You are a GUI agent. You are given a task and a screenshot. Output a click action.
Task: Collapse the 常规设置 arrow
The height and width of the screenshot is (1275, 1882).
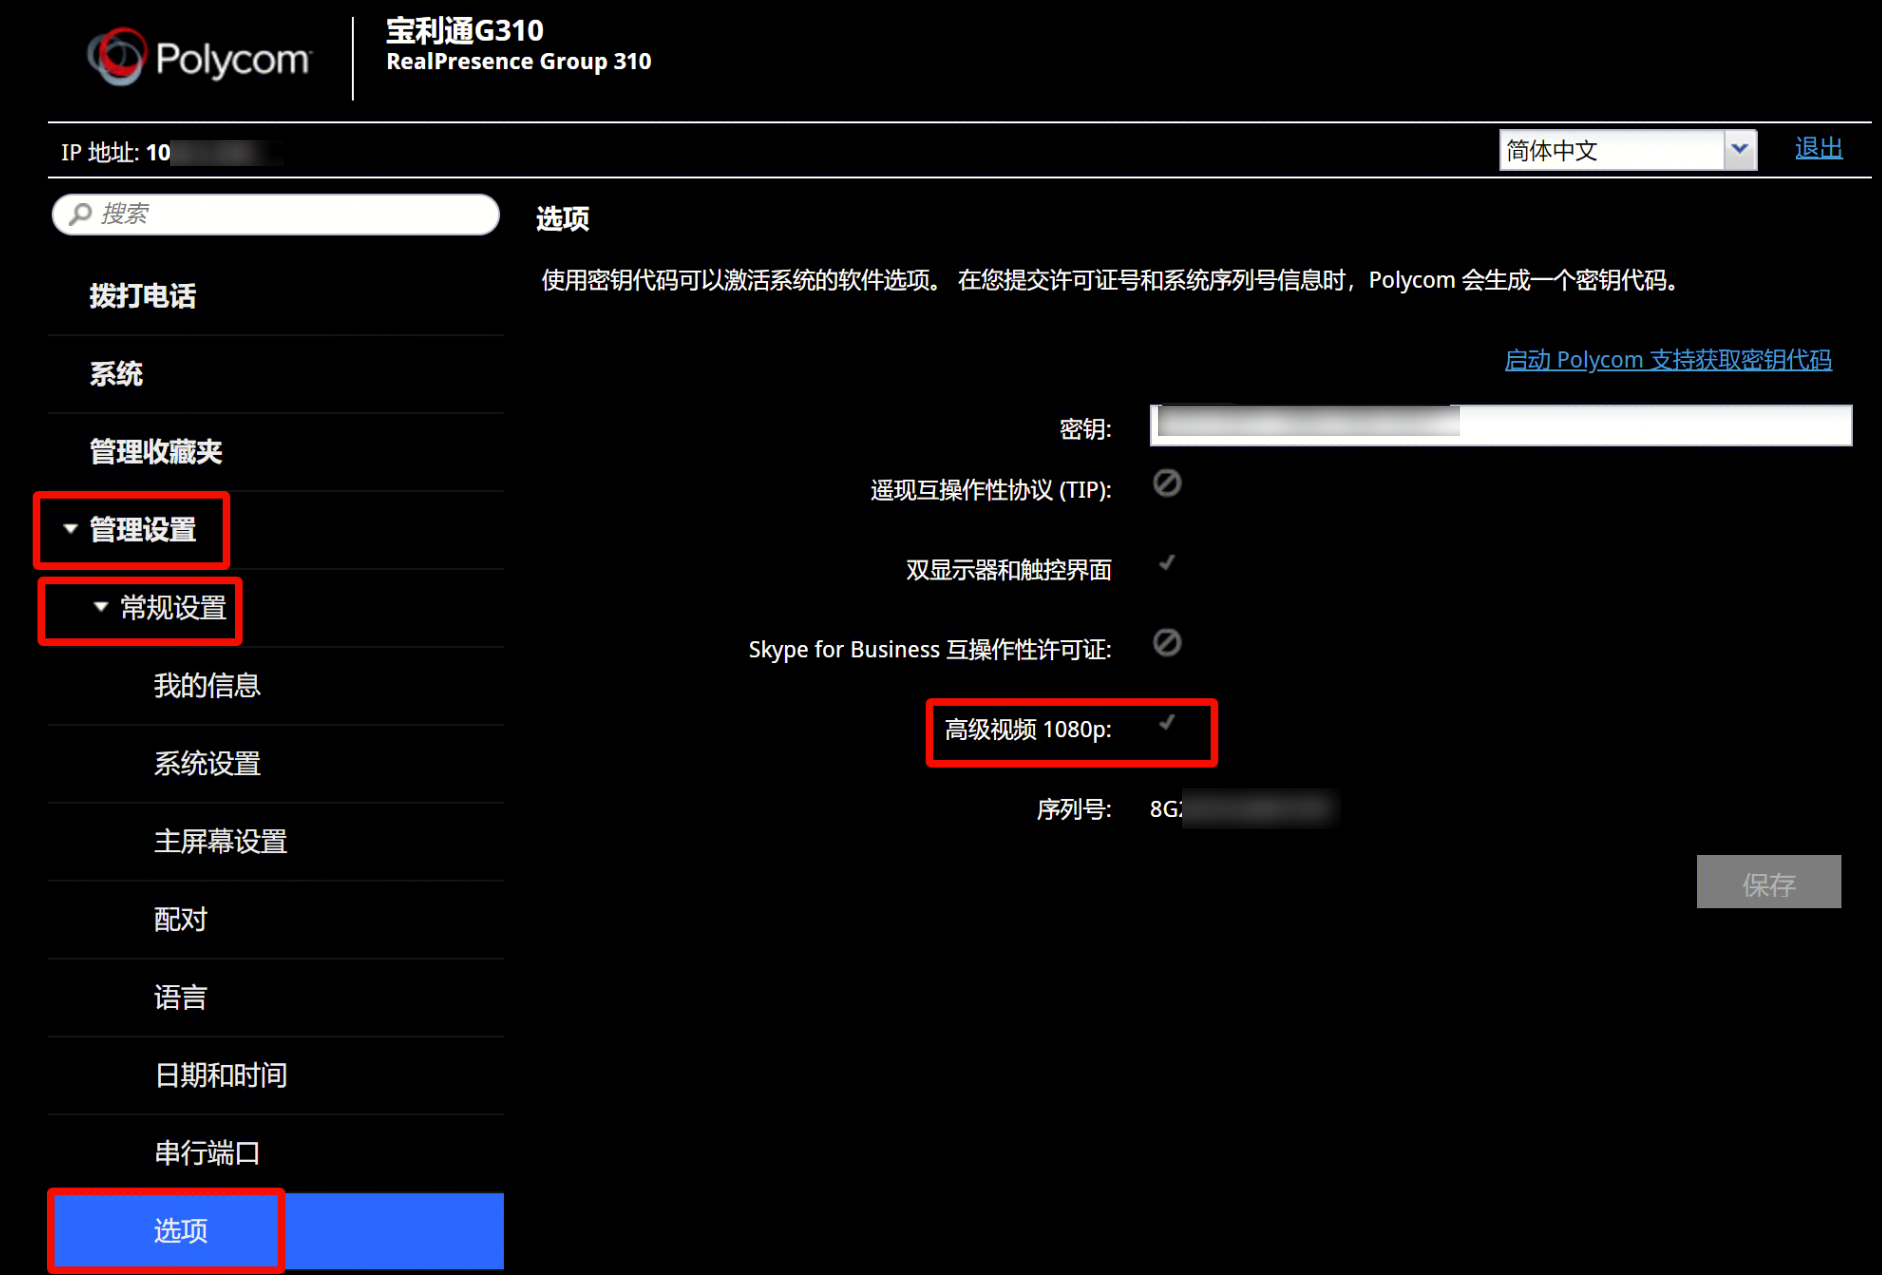click(x=100, y=606)
